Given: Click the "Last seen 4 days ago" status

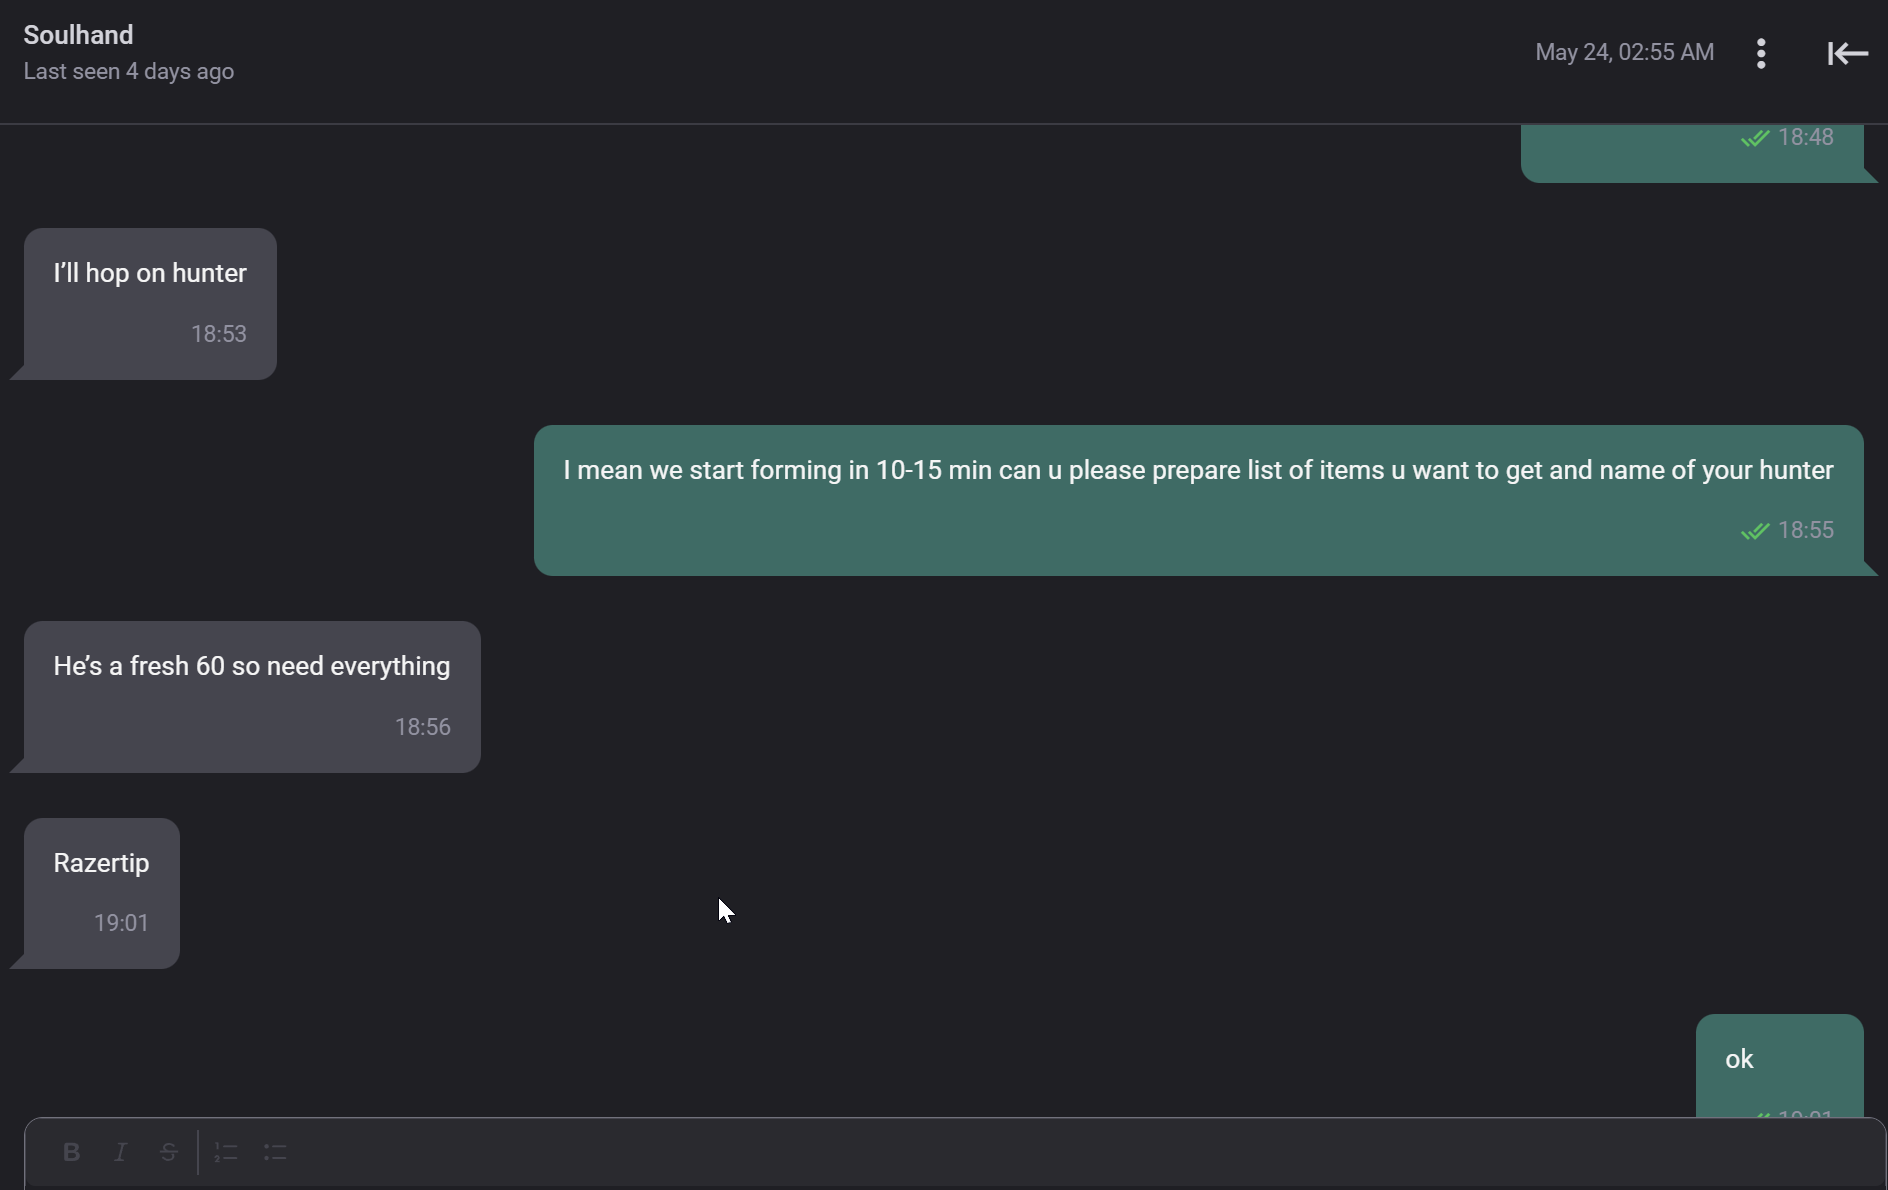Looking at the screenshot, I should 129,72.
